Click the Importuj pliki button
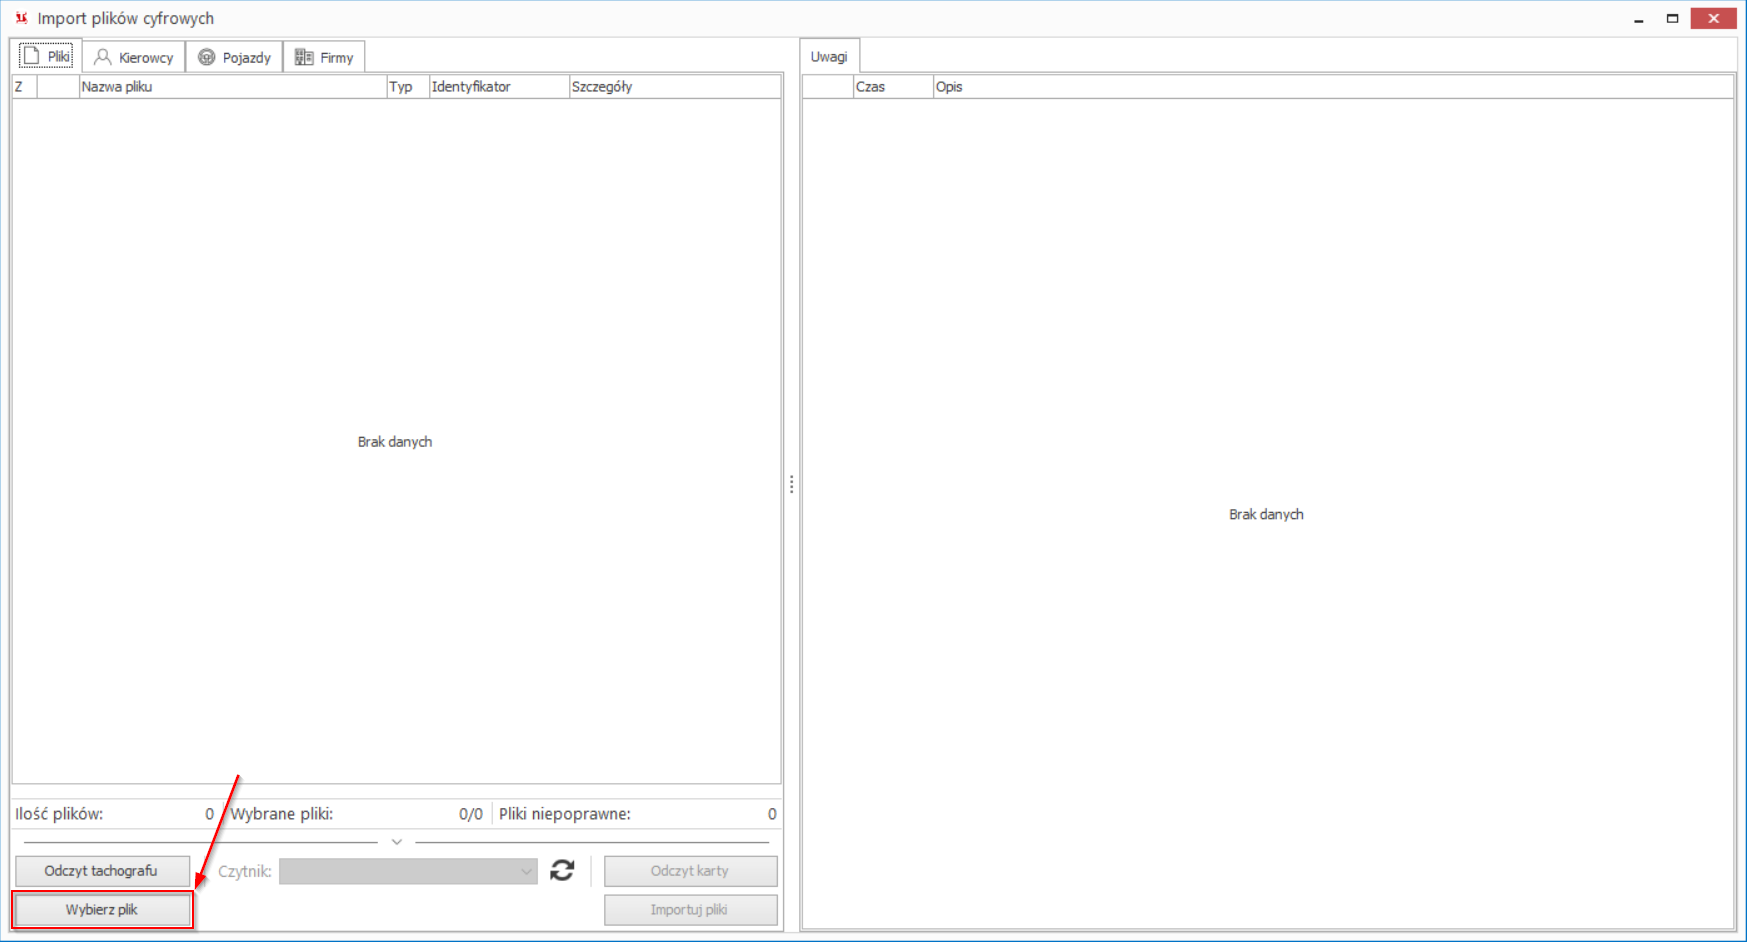1747x942 pixels. click(690, 910)
